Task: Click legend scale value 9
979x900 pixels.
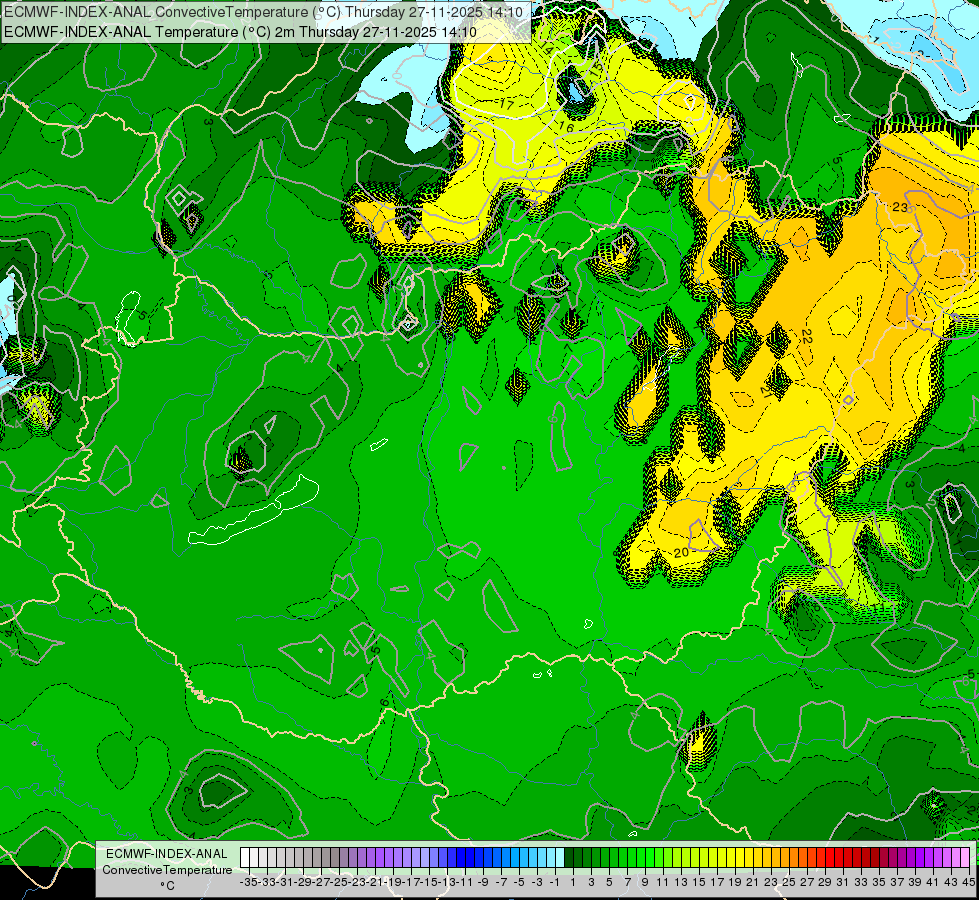Action: tap(645, 883)
